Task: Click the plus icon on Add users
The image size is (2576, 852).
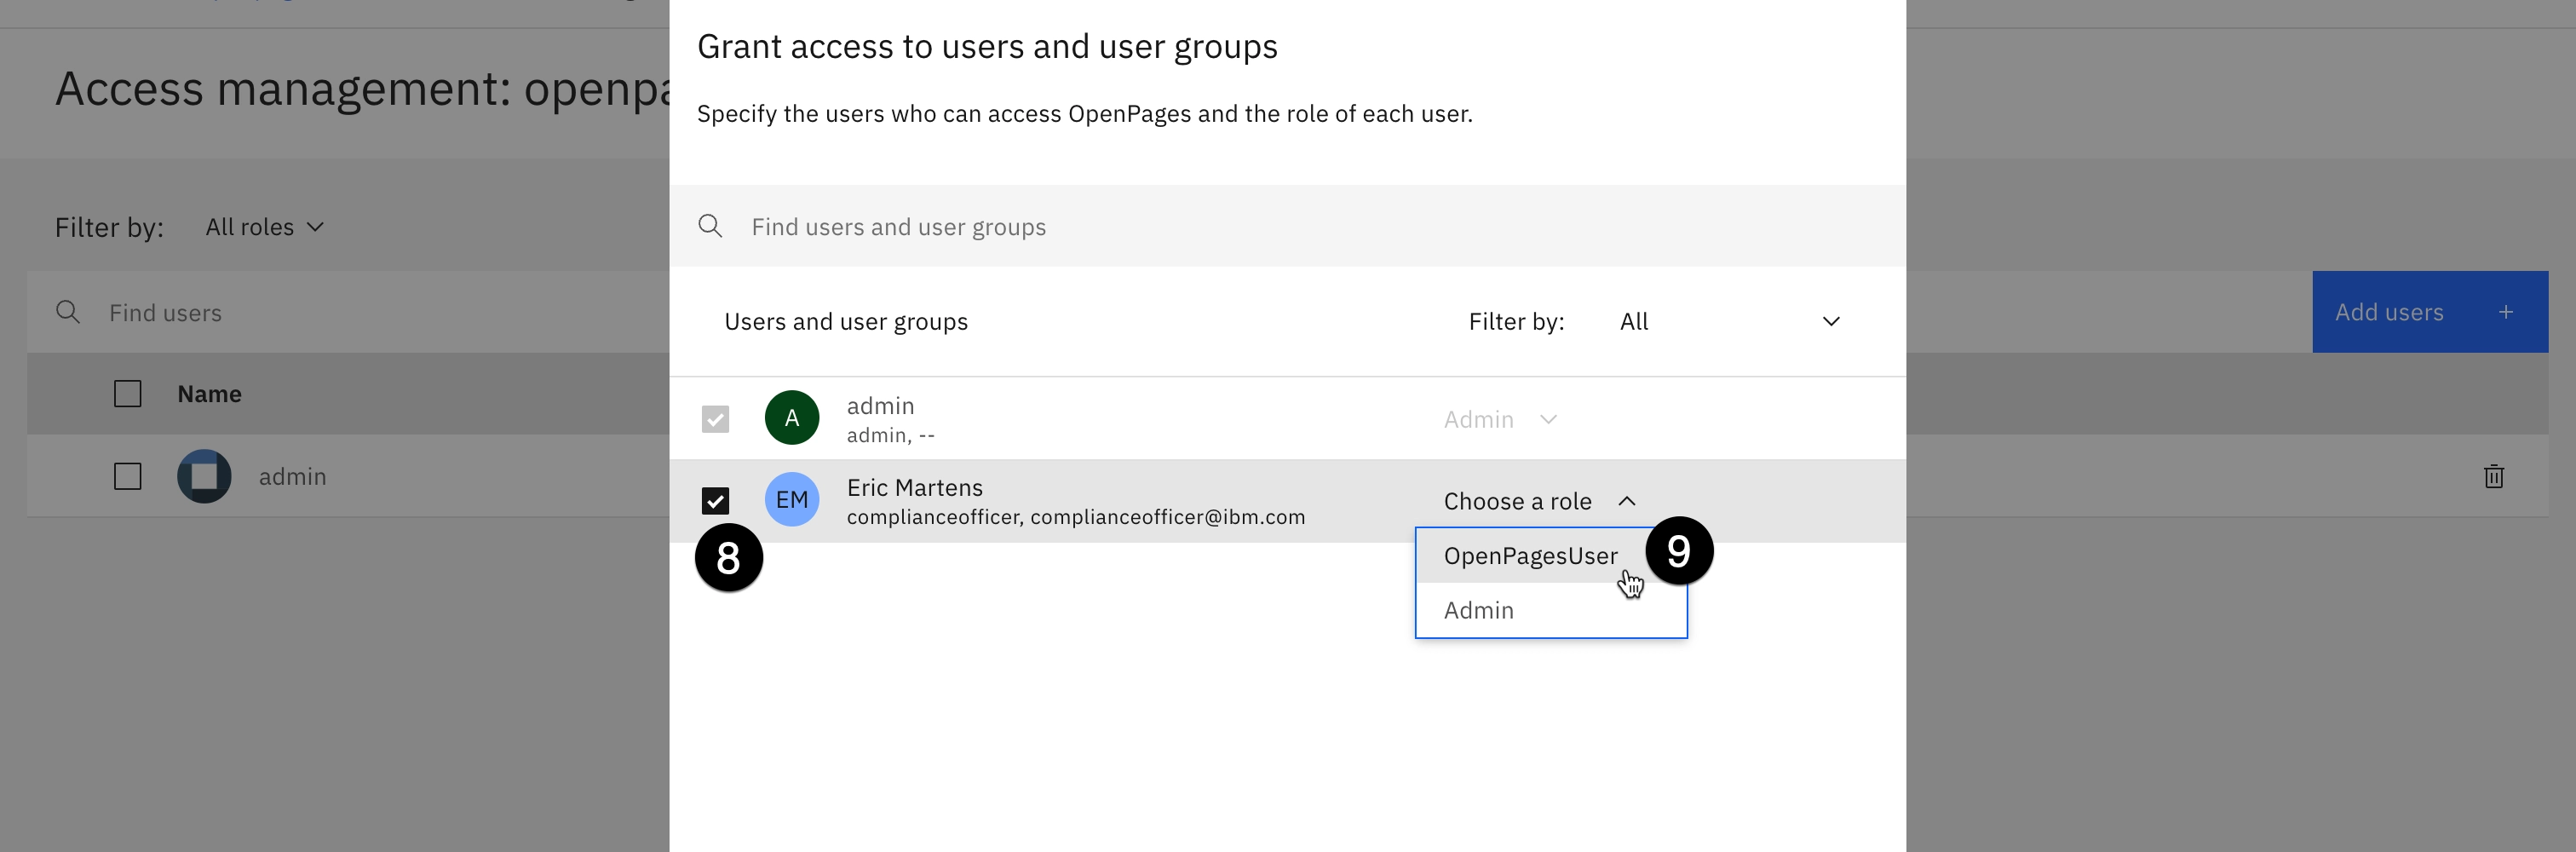Action: click(x=2506, y=312)
